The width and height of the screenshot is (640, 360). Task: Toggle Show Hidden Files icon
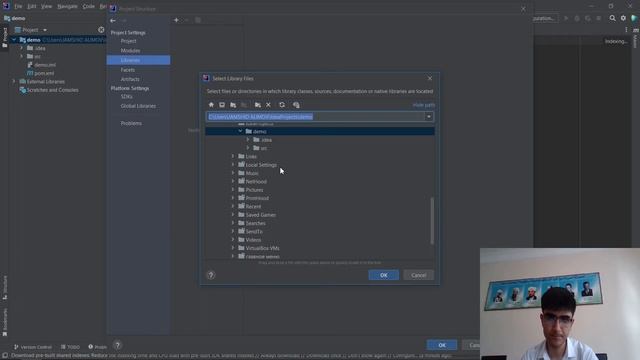pyautogui.click(x=296, y=105)
